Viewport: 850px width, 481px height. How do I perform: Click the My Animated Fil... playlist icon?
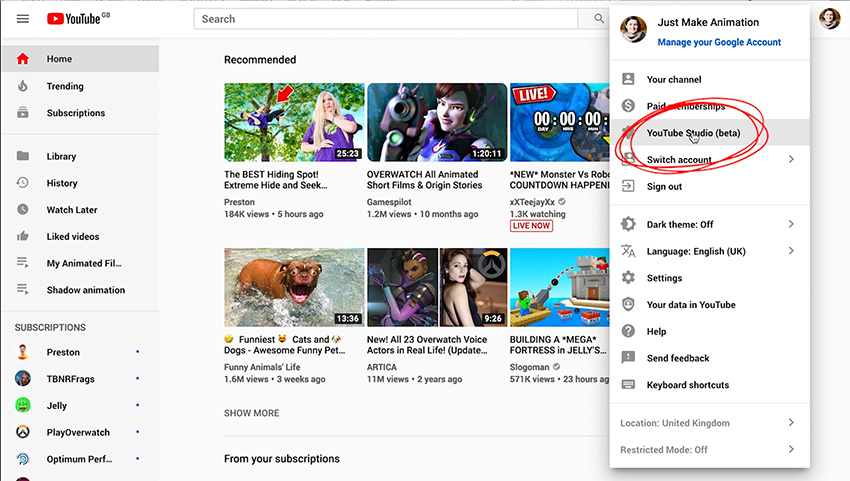[x=23, y=262]
